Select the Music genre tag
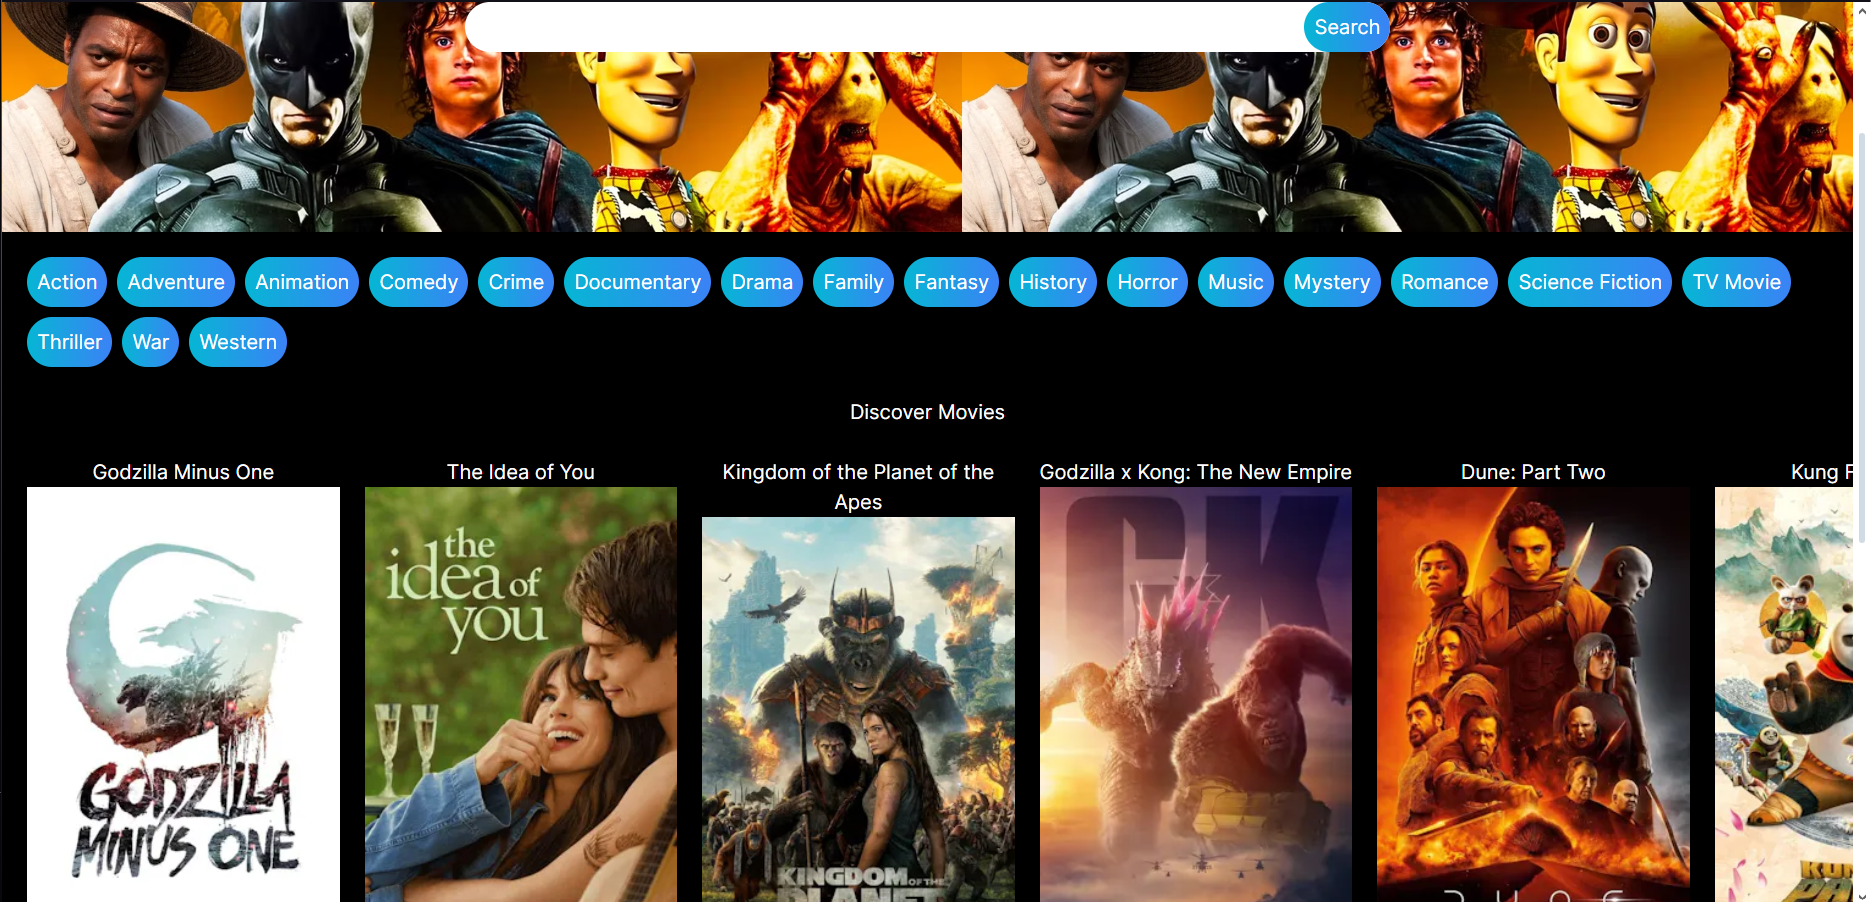This screenshot has width=1871, height=902. pos(1235,282)
